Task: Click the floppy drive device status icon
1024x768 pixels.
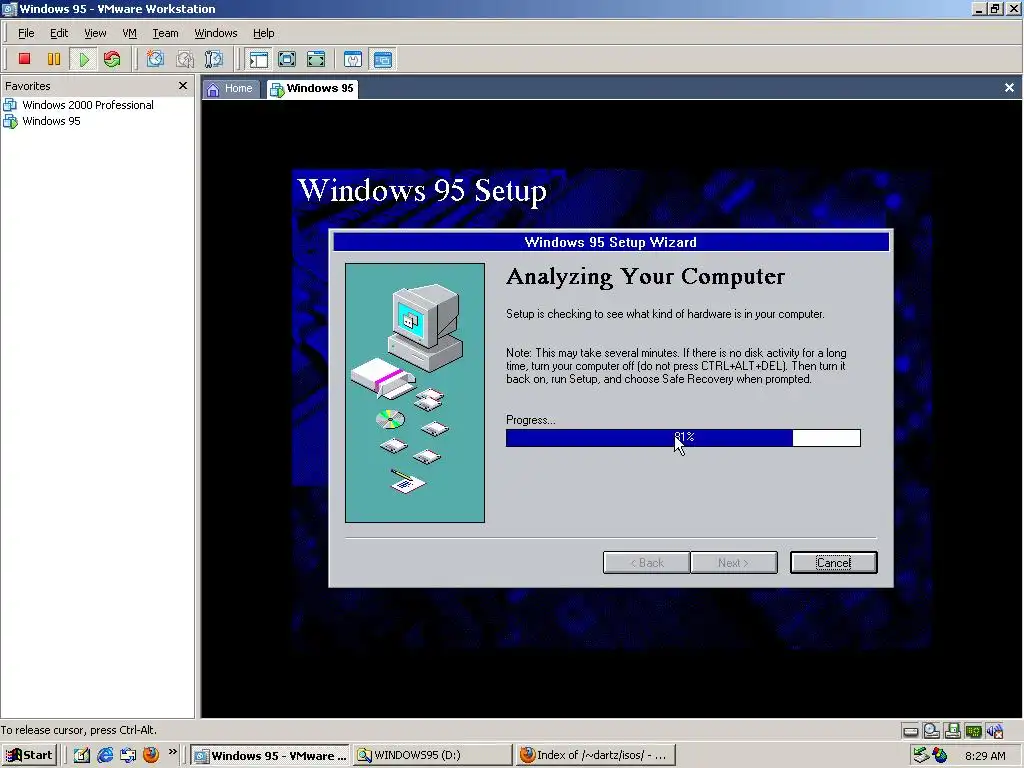Action: click(952, 731)
